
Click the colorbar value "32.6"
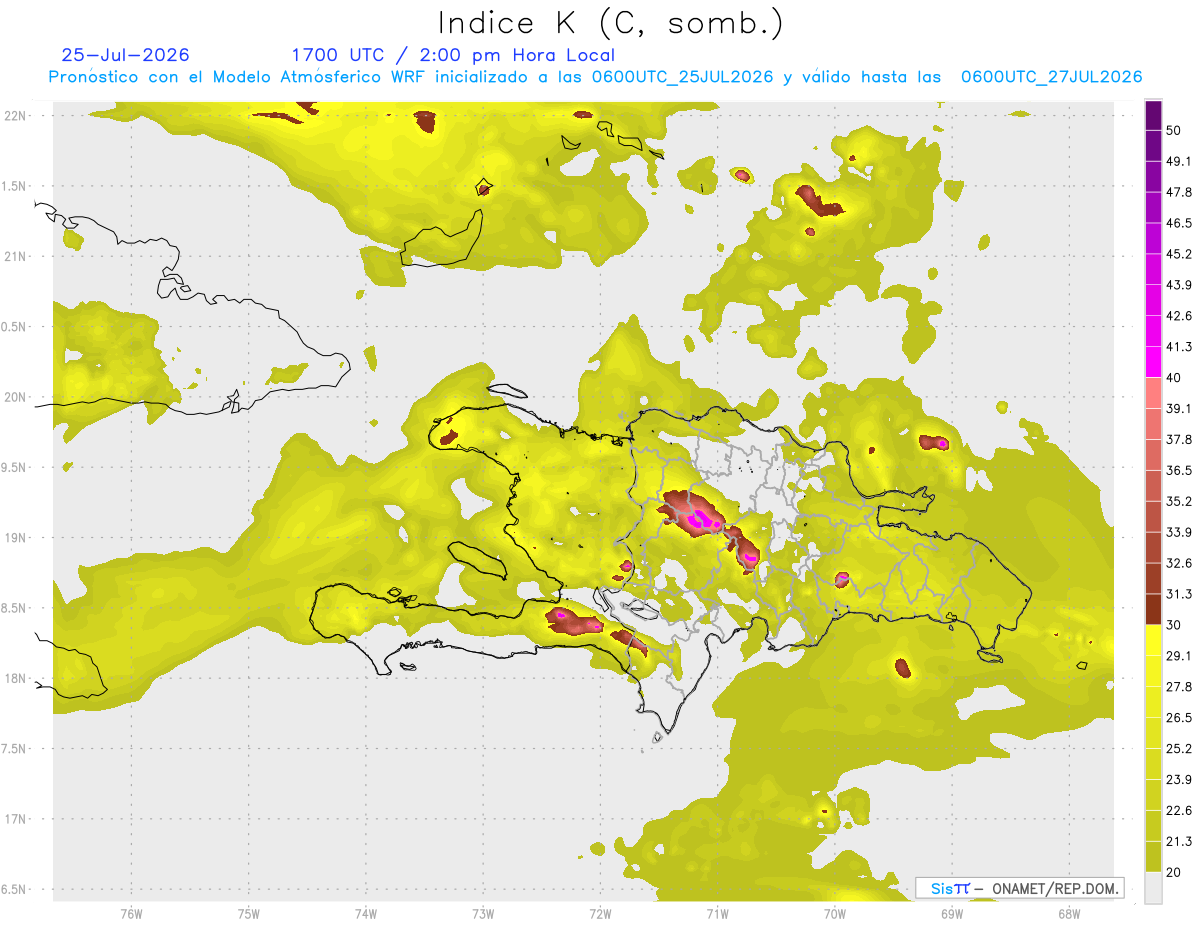tap(1178, 563)
